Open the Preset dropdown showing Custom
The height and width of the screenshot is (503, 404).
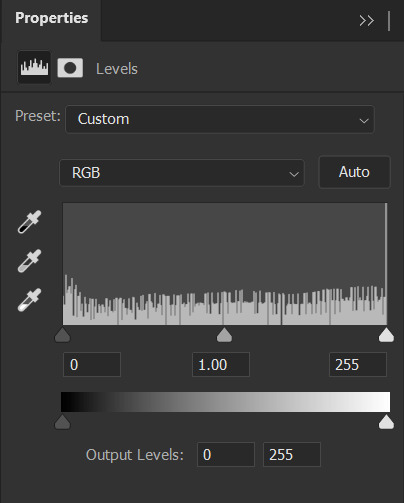click(x=220, y=119)
